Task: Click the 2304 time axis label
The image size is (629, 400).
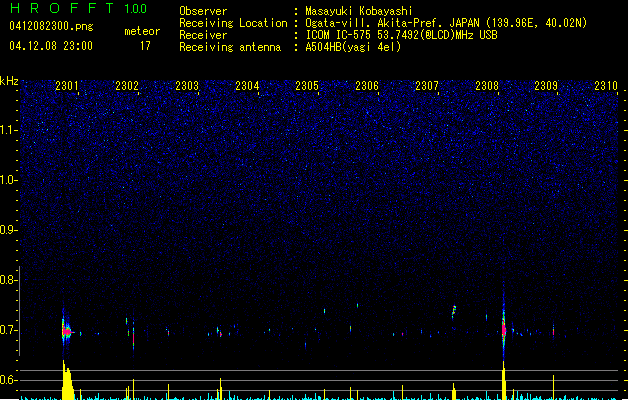Action: coord(247,86)
